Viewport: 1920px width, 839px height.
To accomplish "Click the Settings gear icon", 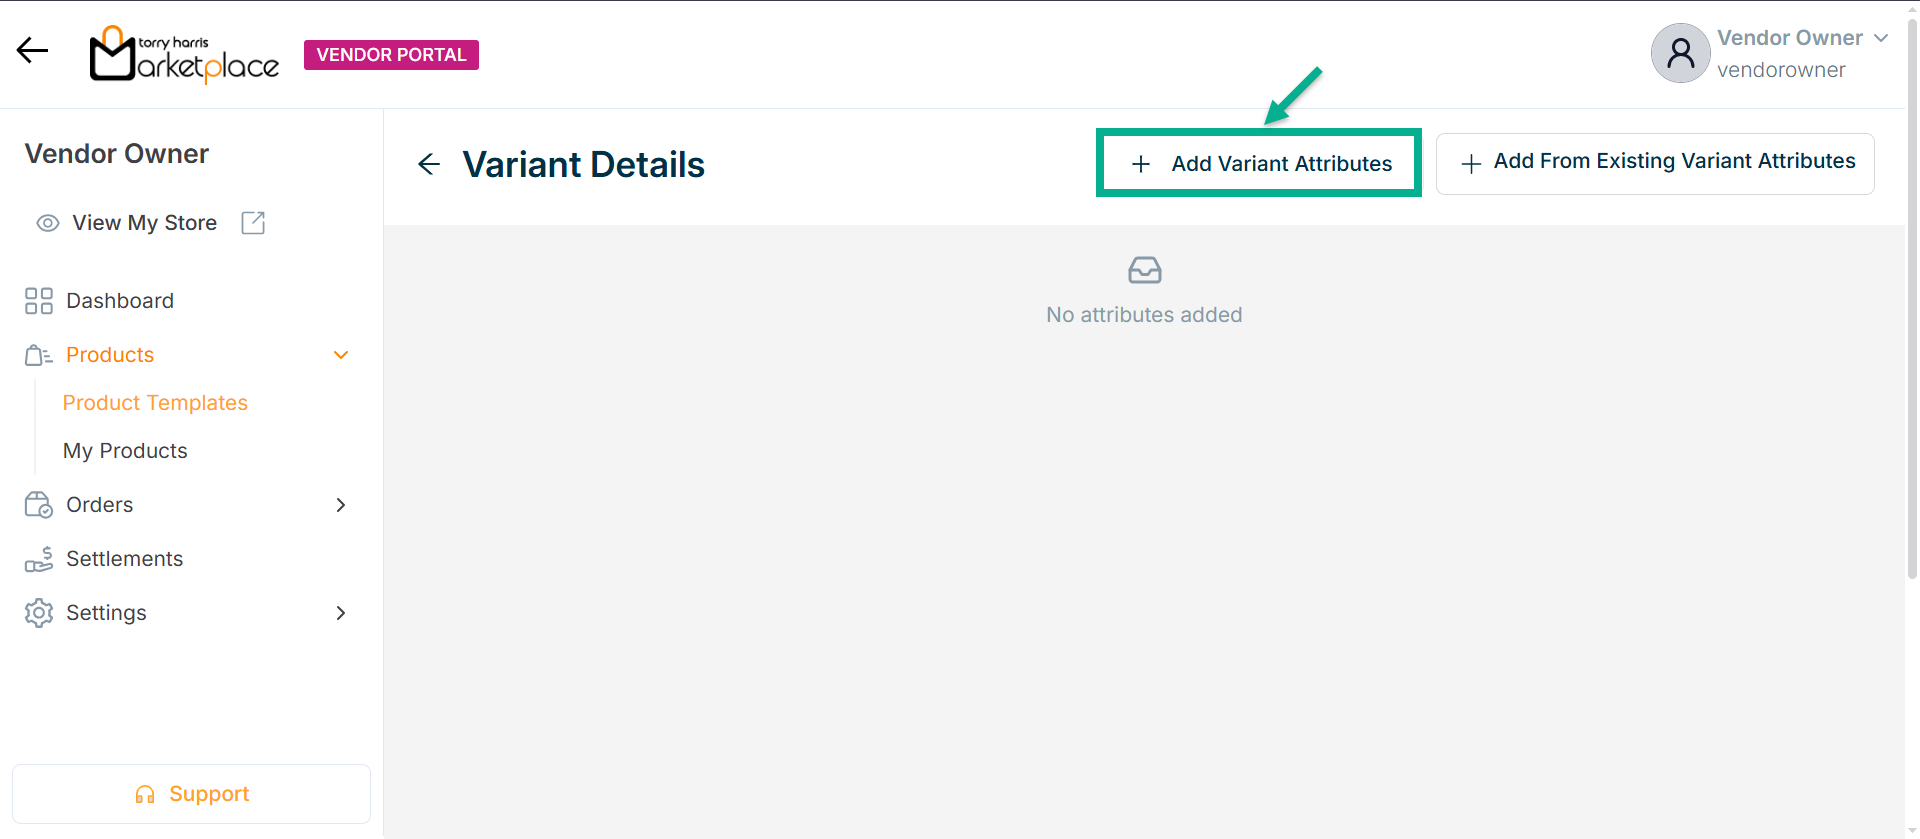I will click(x=39, y=613).
